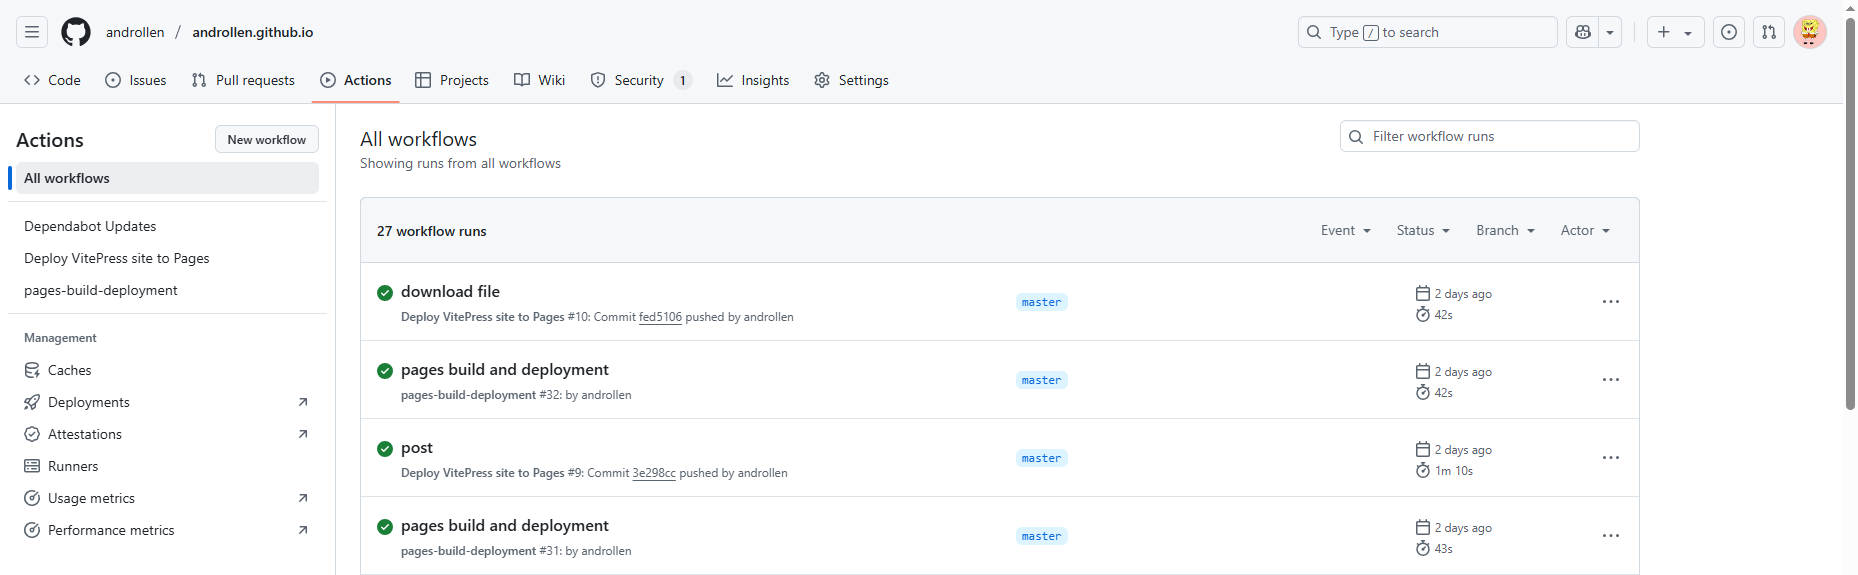
Task: Open the post workflow run
Action: [x=417, y=447]
